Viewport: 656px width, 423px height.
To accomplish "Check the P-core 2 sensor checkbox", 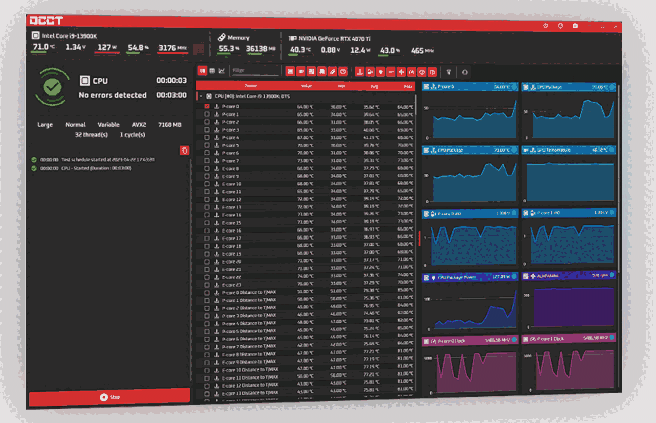I will (x=207, y=122).
